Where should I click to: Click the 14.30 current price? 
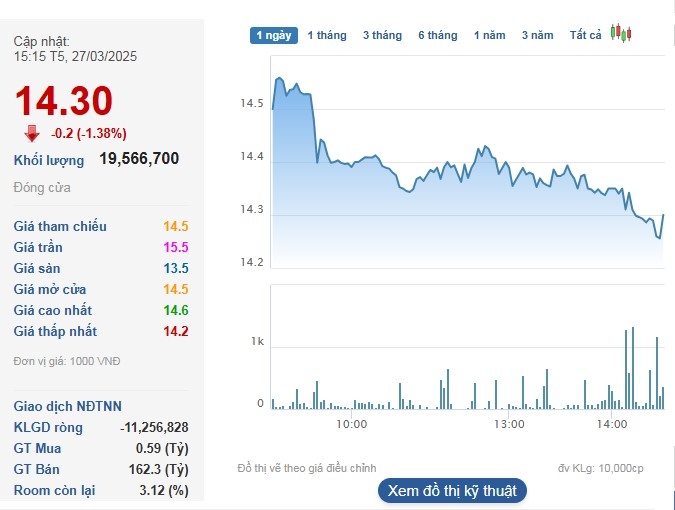coord(63,102)
